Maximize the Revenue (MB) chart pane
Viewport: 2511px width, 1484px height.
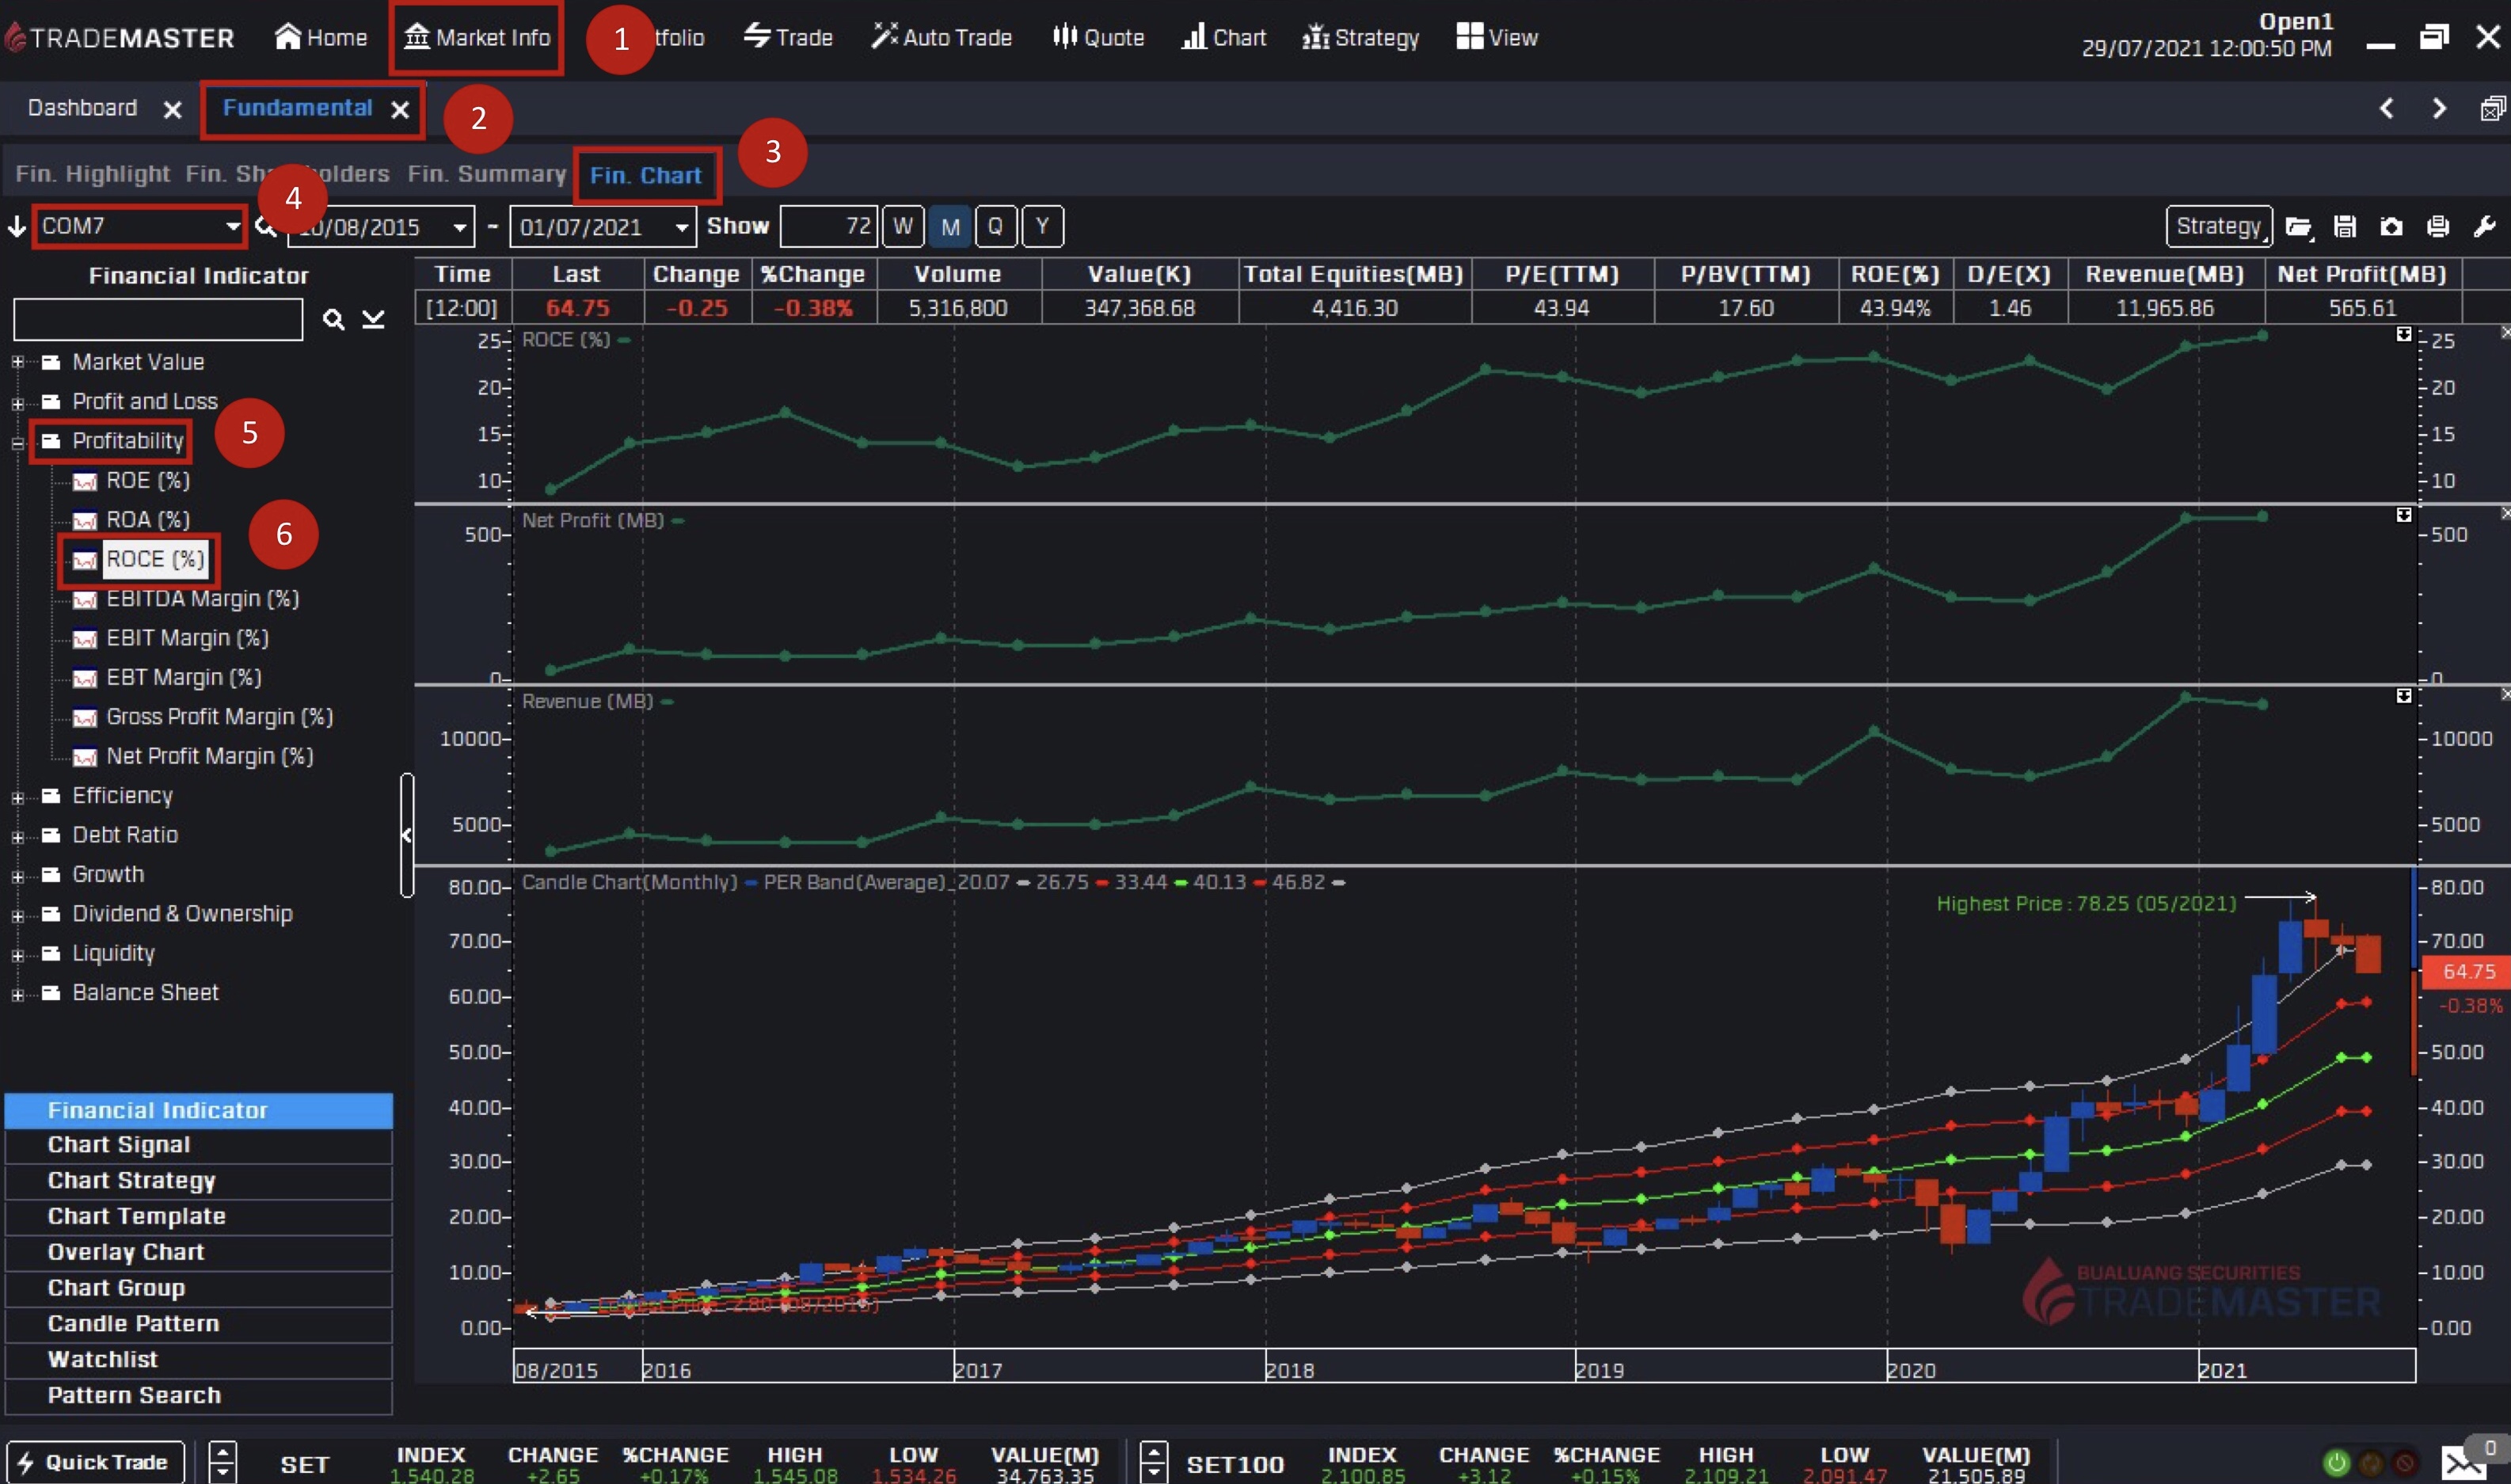[2404, 696]
